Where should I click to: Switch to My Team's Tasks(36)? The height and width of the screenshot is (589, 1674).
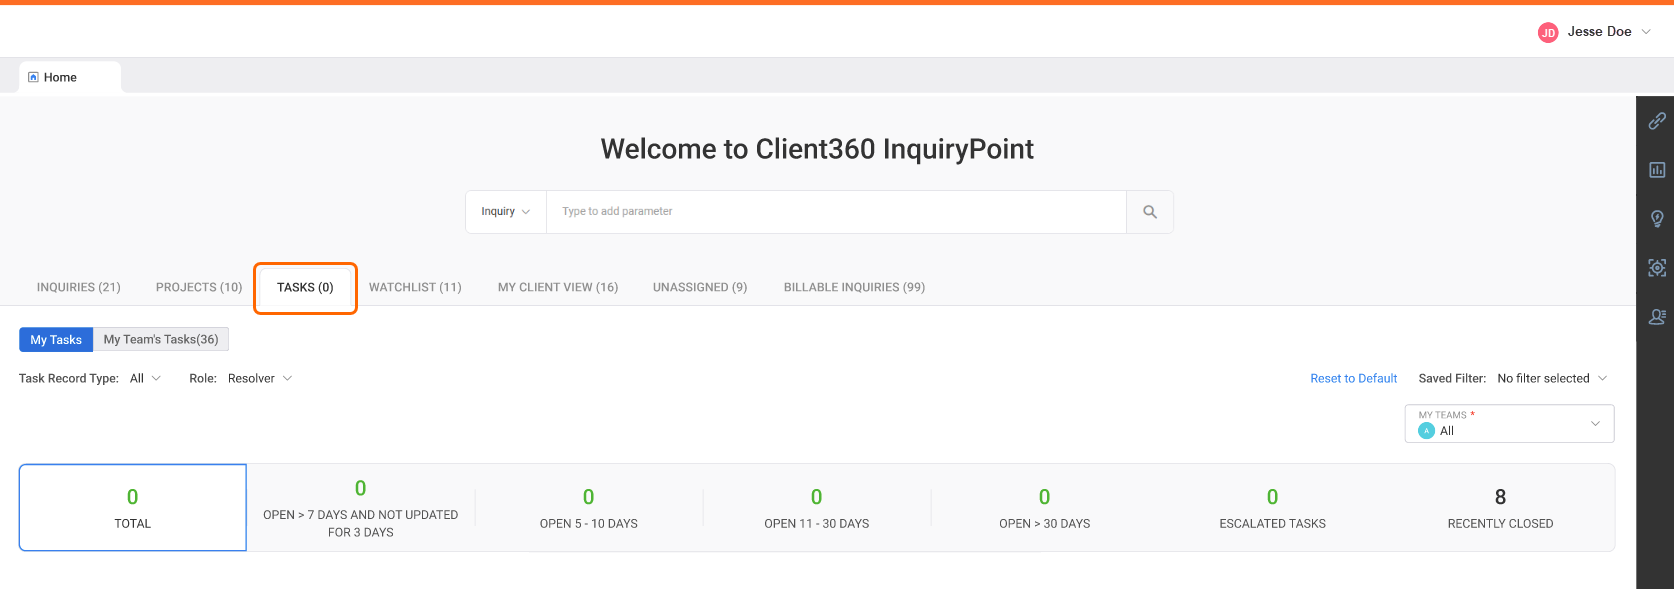click(x=161, y=340)
